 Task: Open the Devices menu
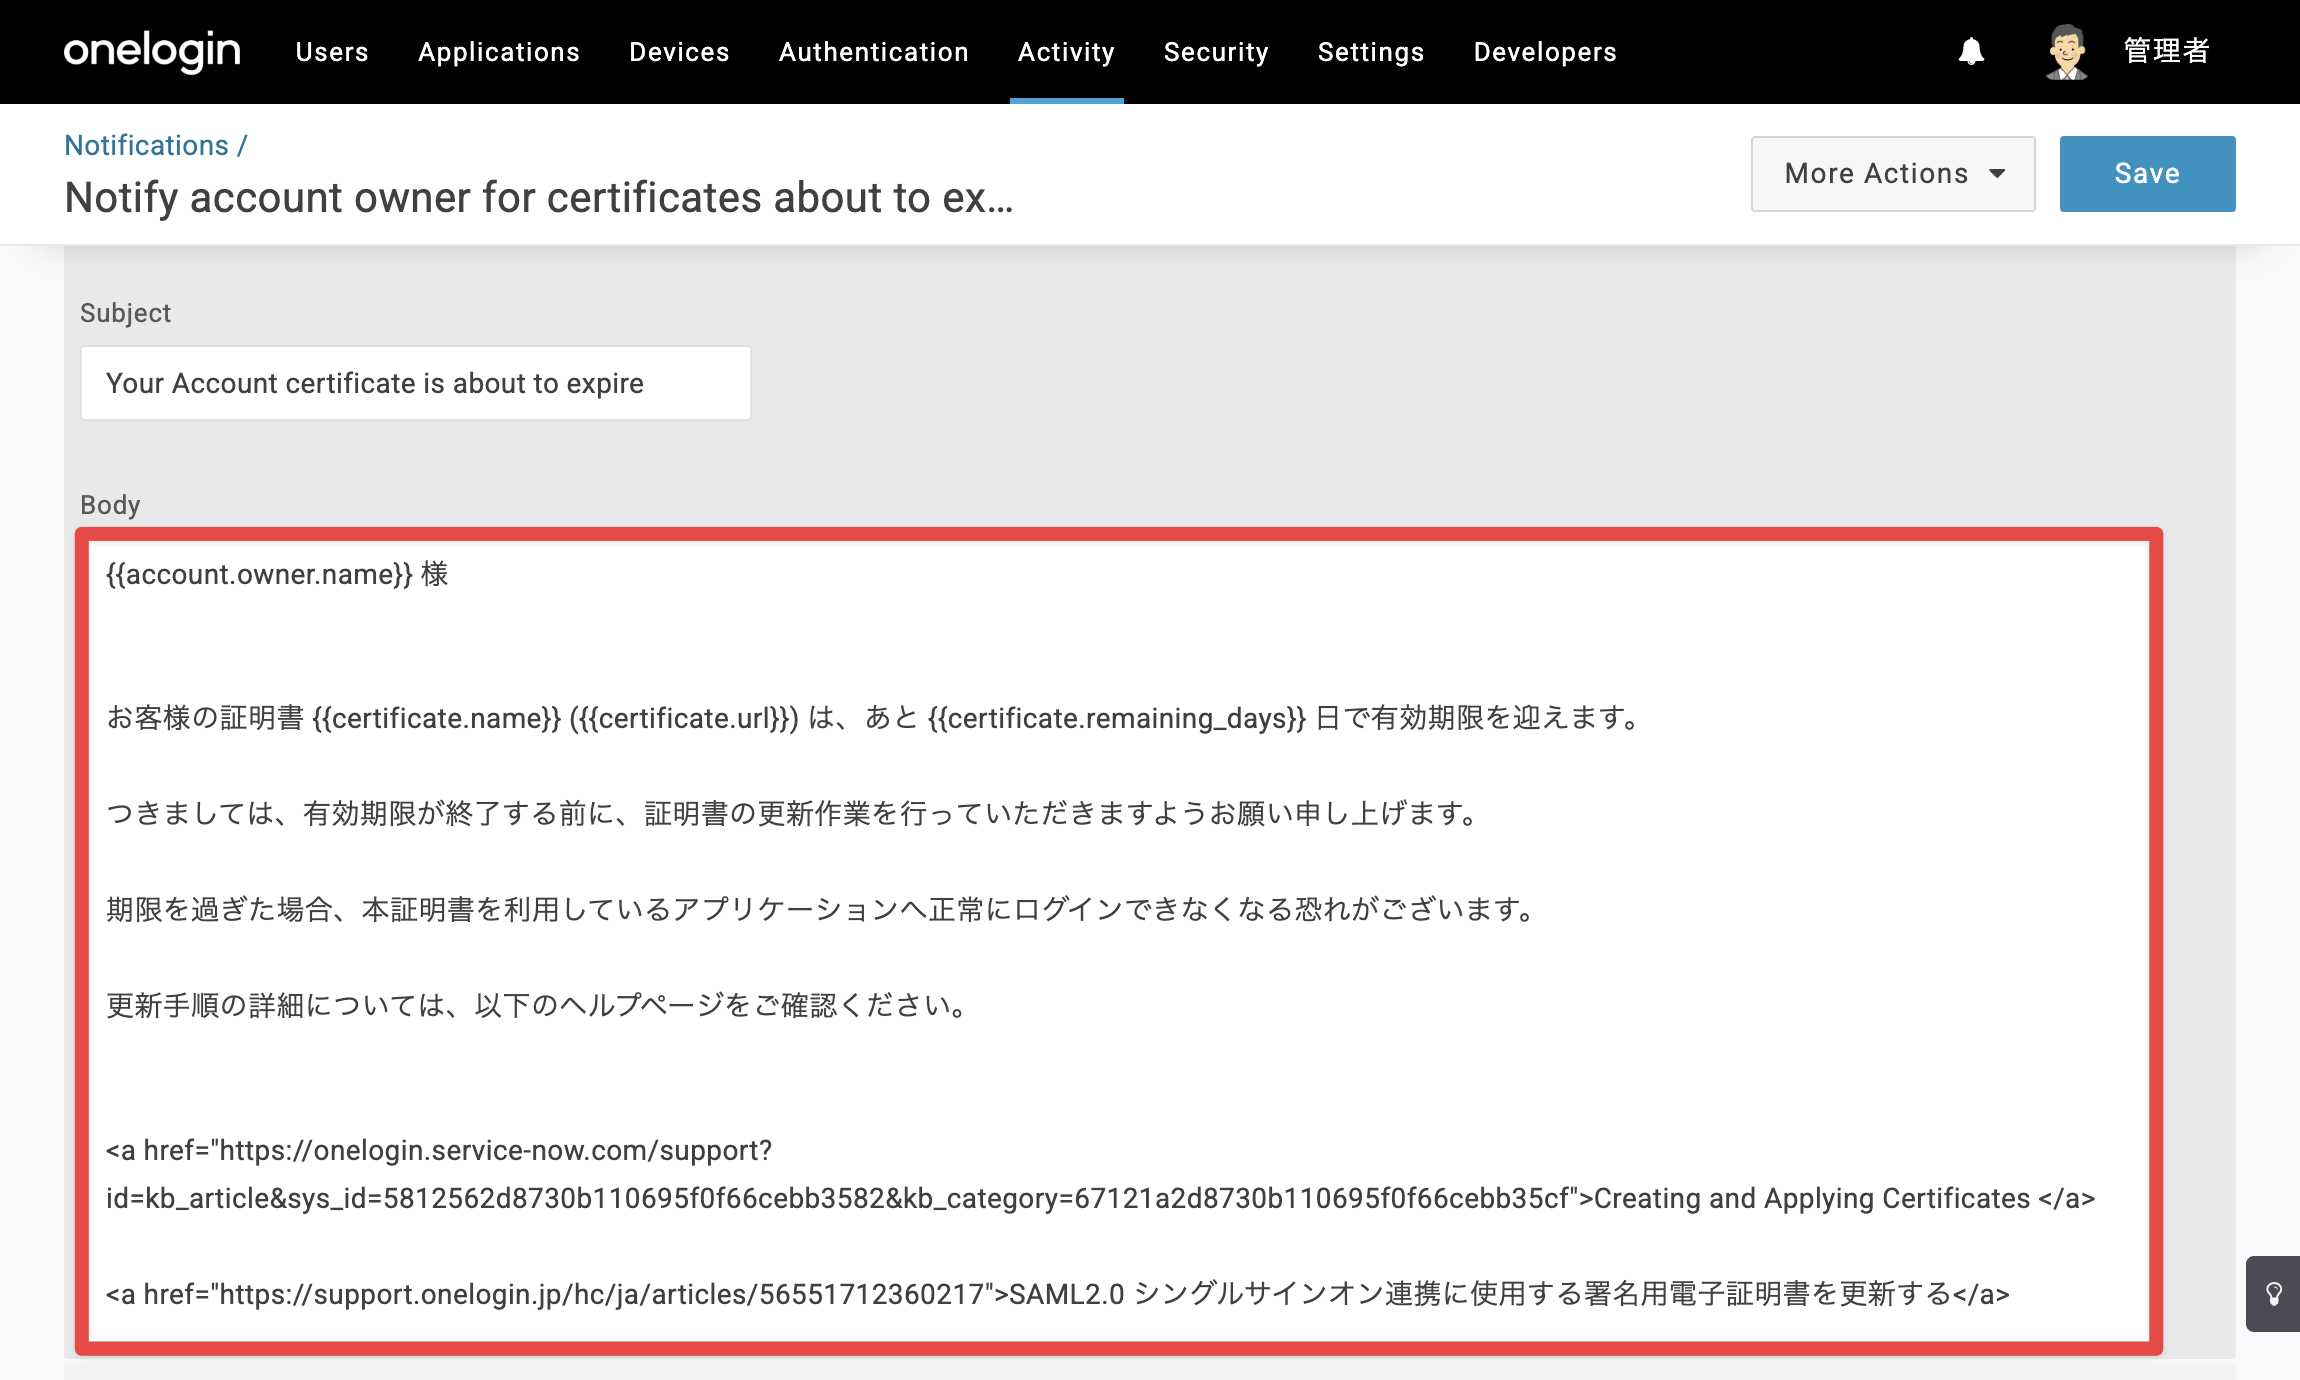pos(679,52)
